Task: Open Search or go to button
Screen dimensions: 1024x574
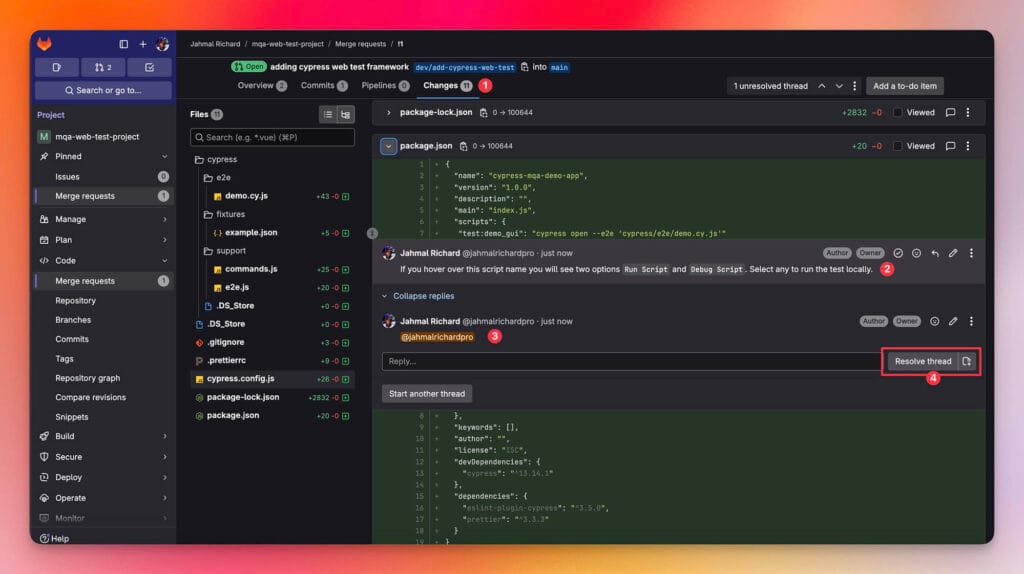Action: [103, 90]
